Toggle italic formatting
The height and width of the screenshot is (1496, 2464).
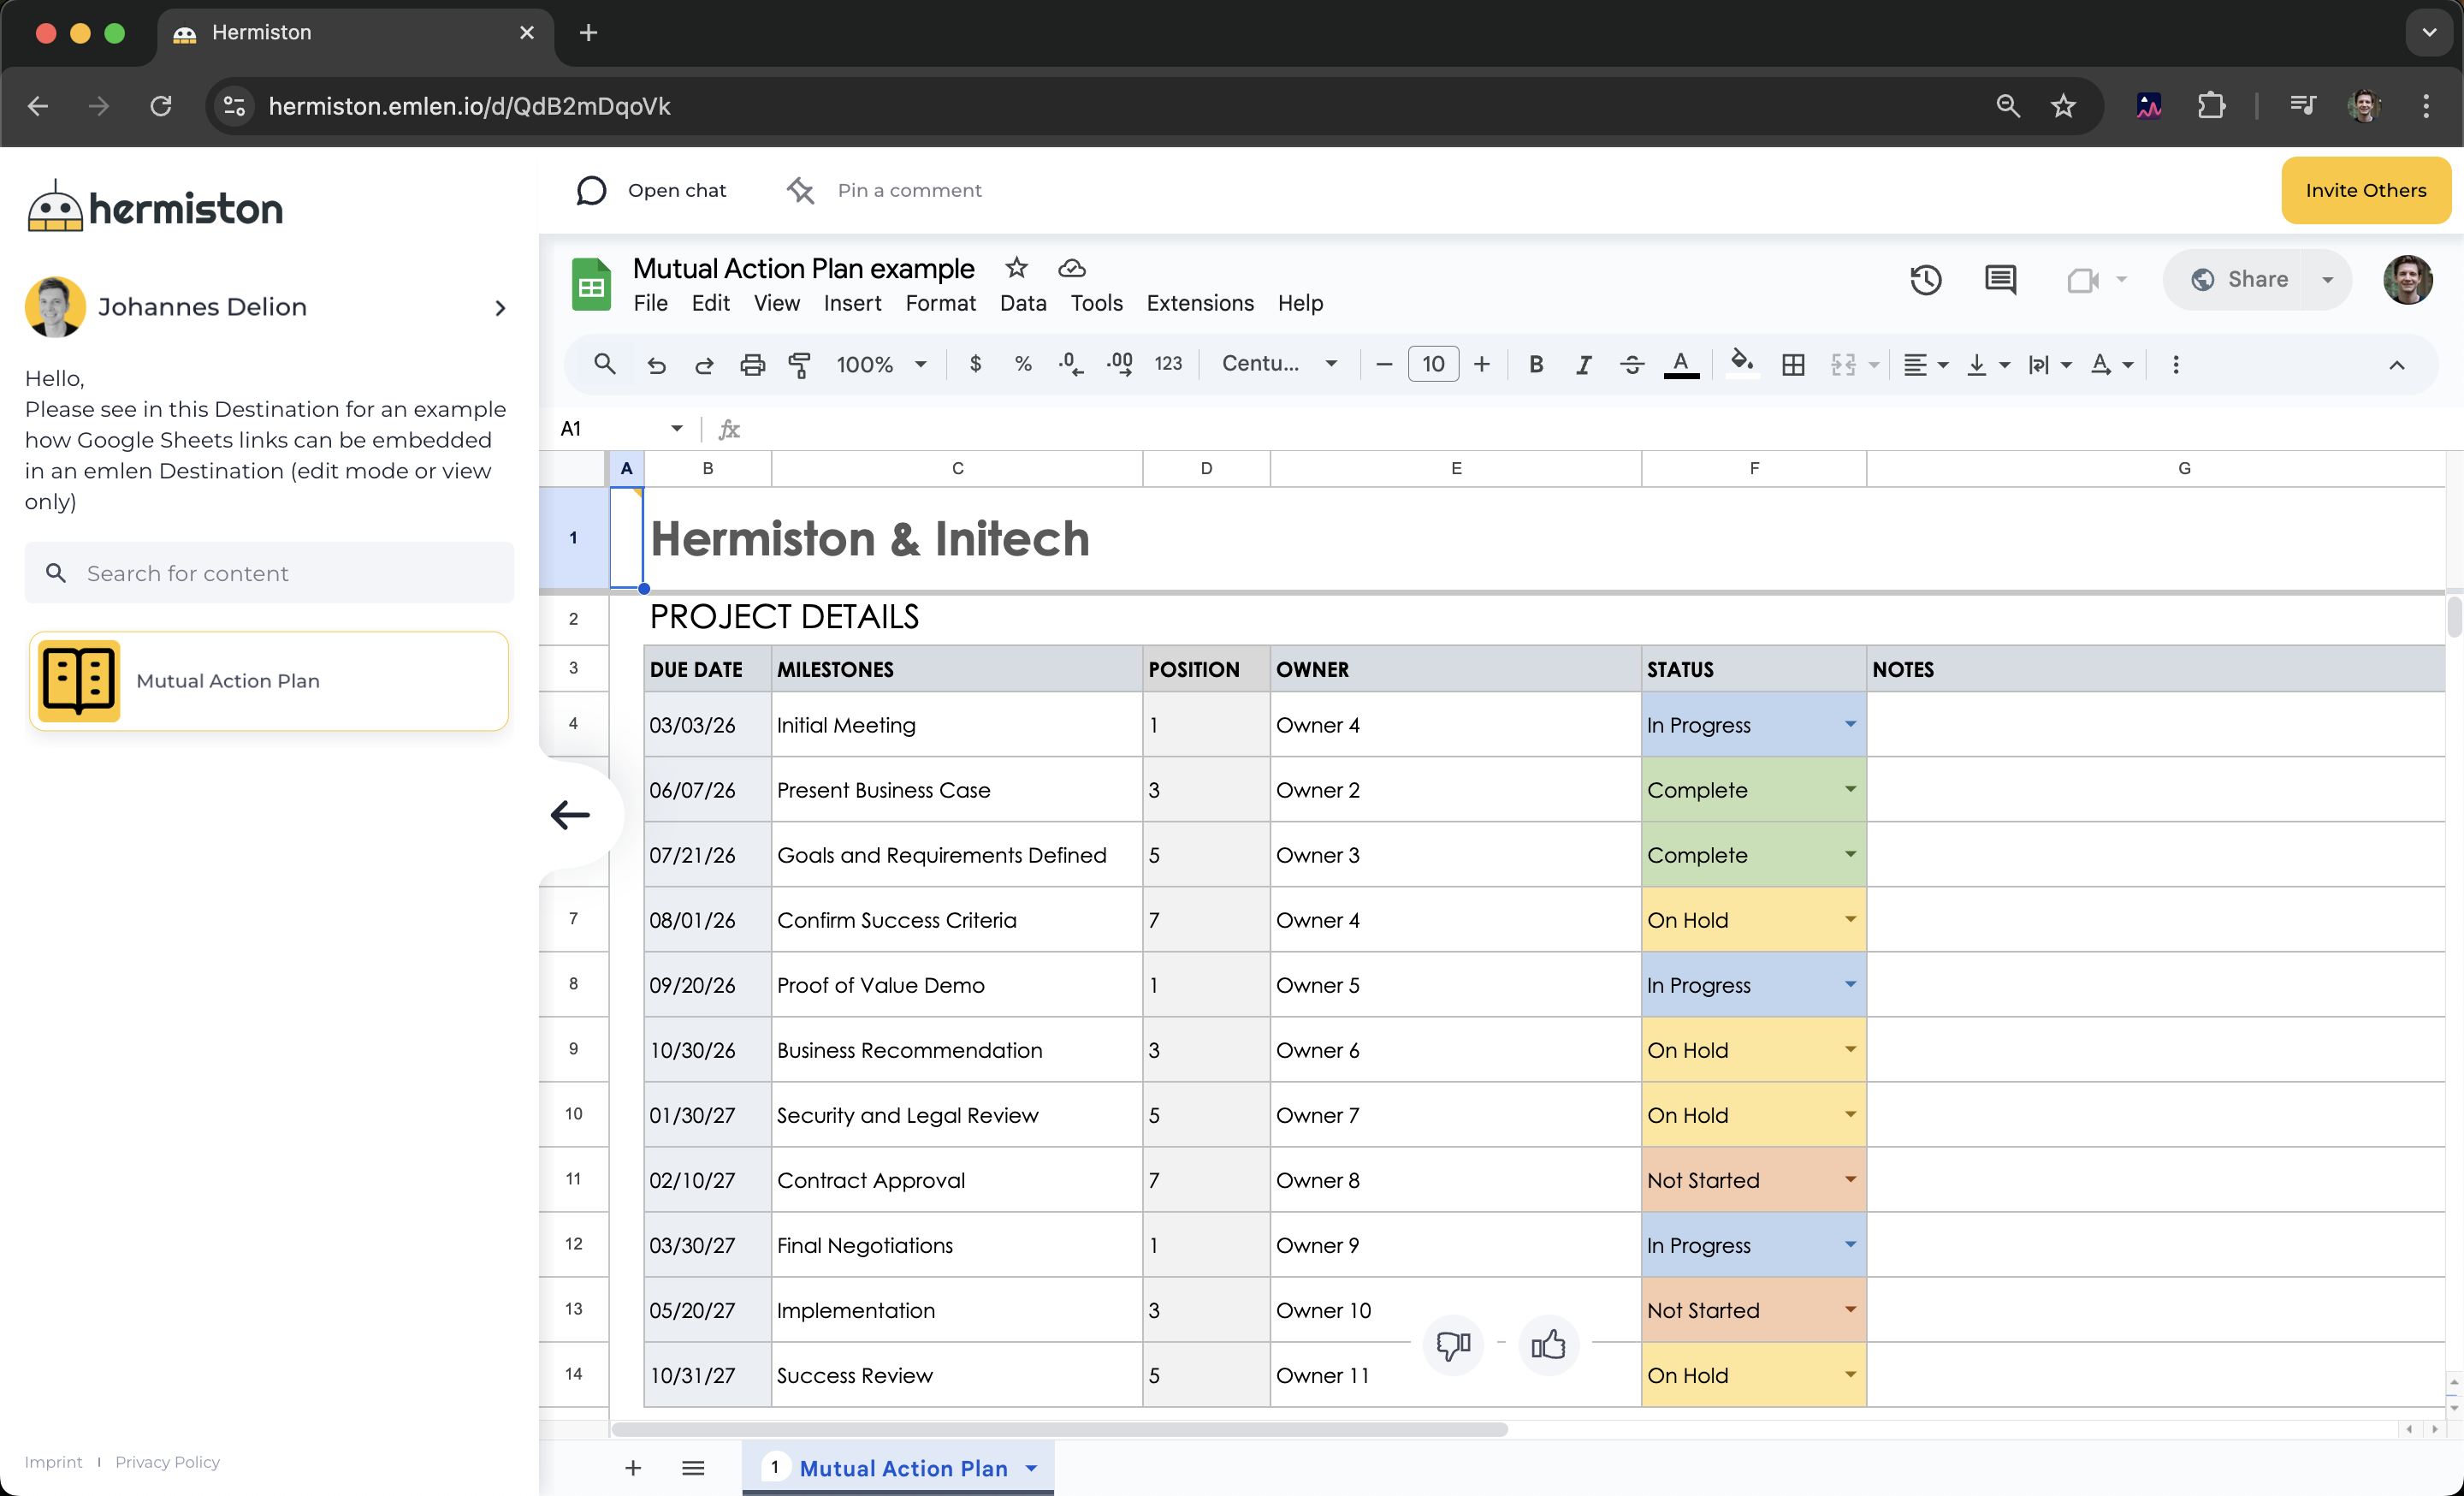[x=1583, y=365]
